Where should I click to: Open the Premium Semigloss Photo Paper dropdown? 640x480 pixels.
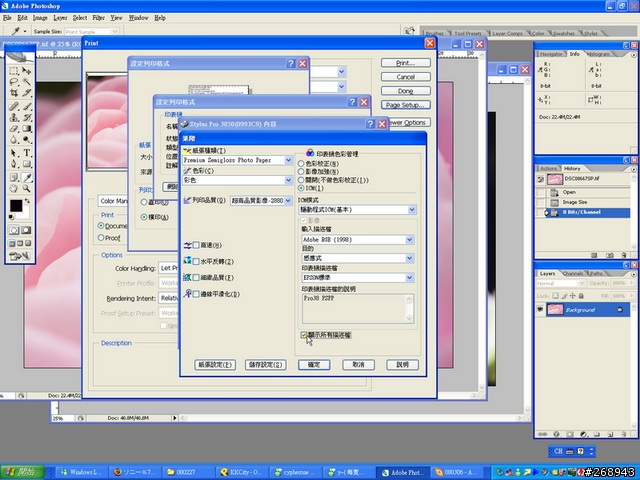(x=288, y=160)
